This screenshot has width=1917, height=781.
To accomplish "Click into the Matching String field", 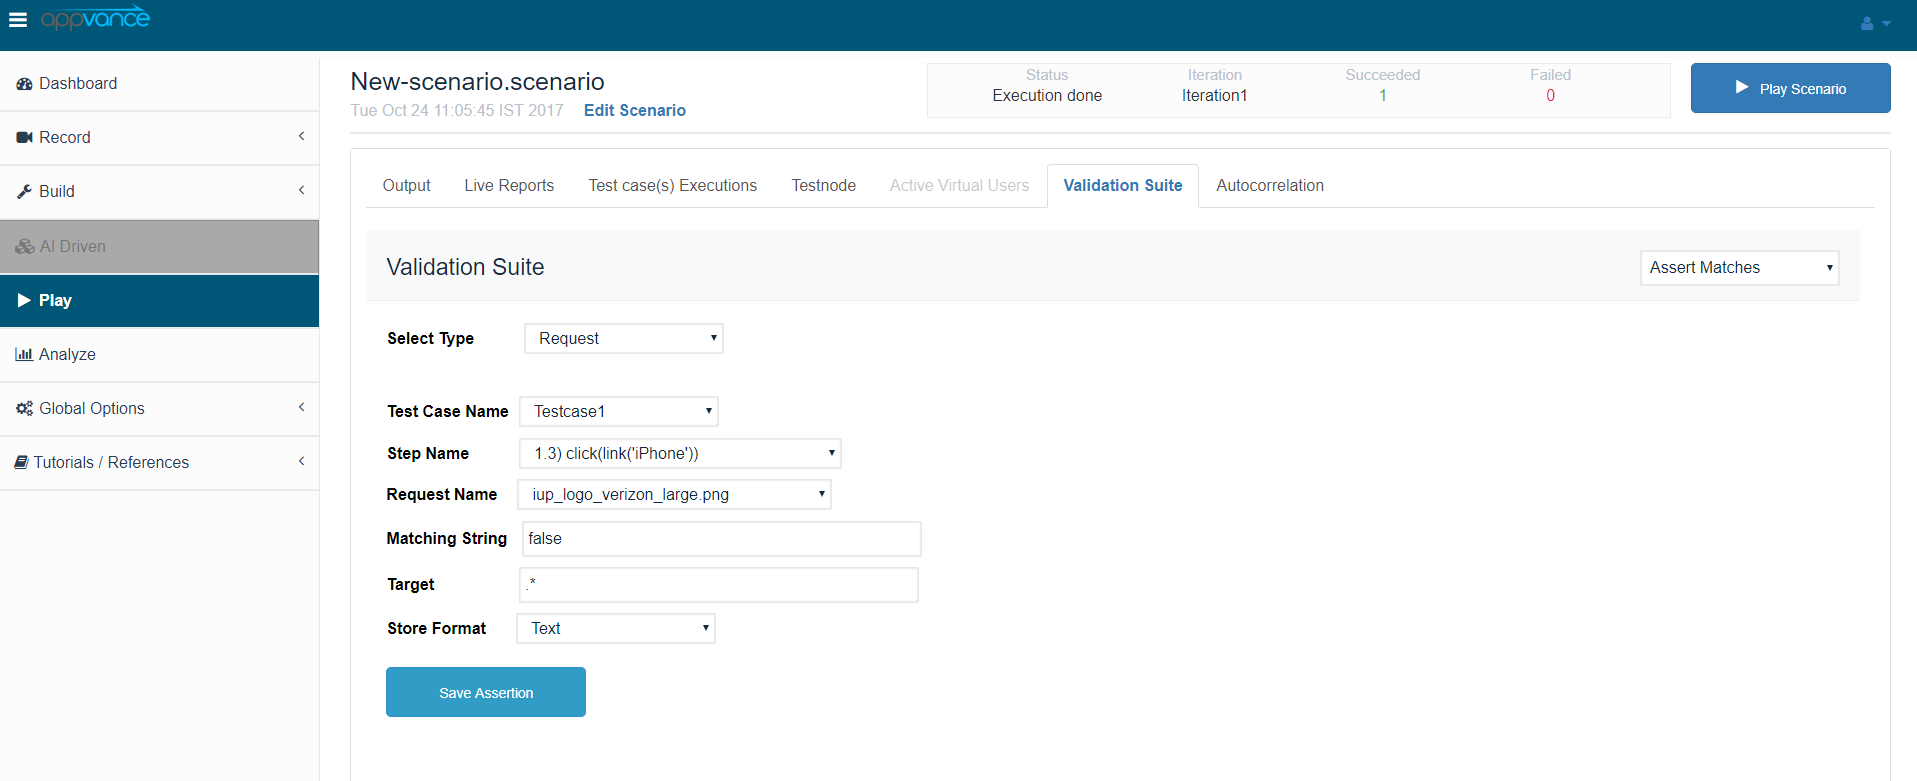I will point(721,539).
